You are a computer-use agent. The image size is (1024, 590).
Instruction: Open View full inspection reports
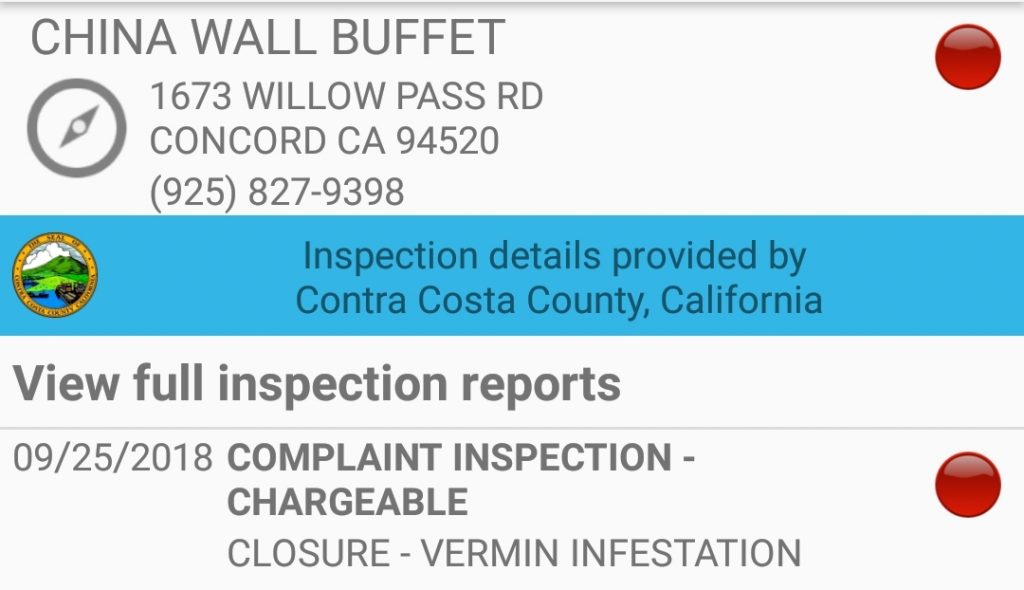click(317, 384)
